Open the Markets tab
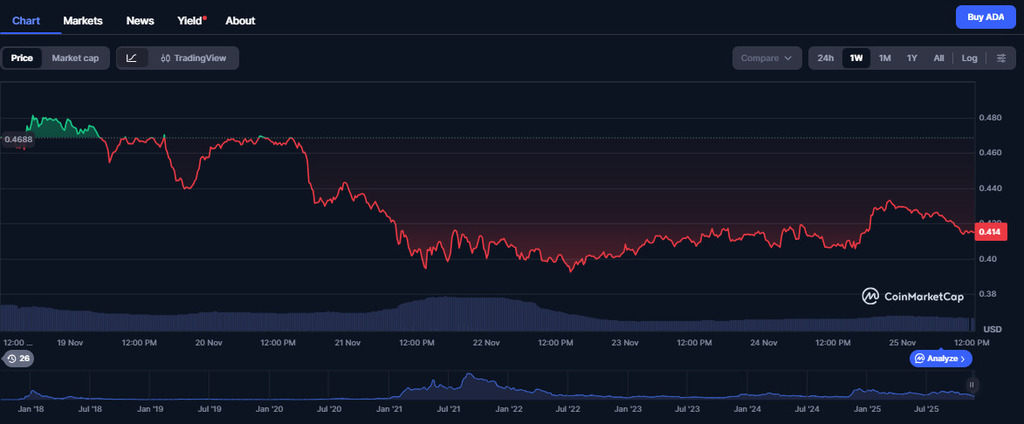Viewport: 1024px width, 424px height. pyautogui.click(x=83, y=20)
